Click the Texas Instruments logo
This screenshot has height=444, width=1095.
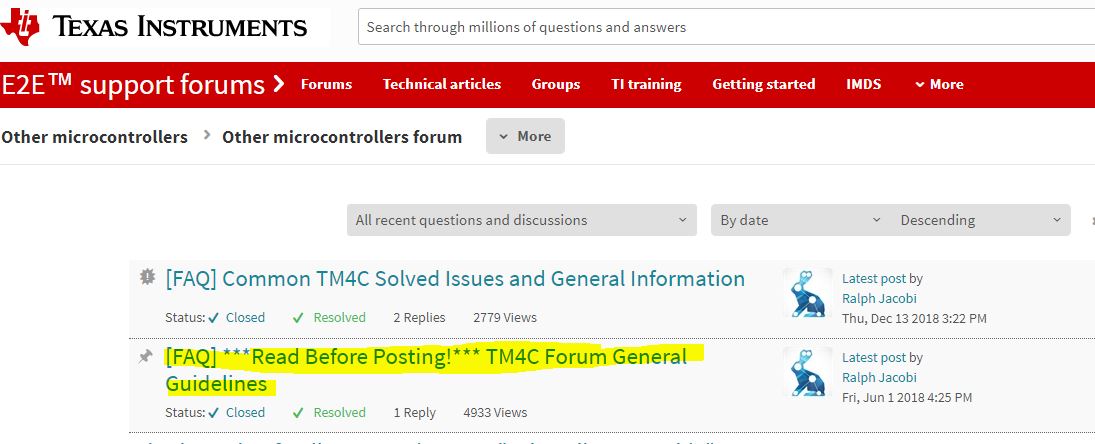[155, 27]
